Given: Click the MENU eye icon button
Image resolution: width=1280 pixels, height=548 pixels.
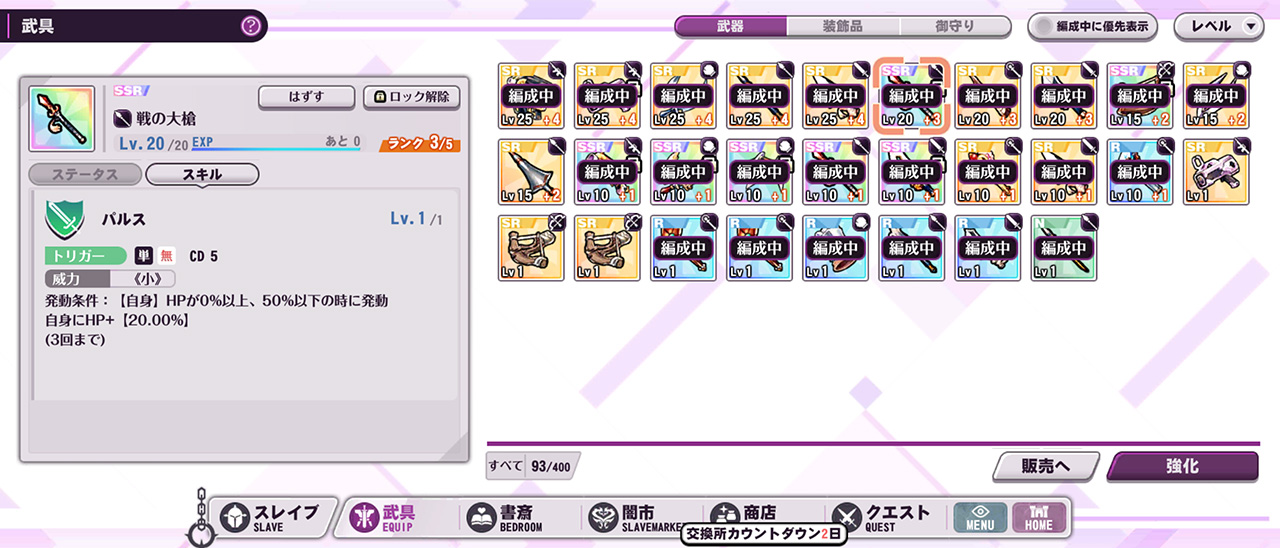Looking at the screenshot, I should [980, 517].
